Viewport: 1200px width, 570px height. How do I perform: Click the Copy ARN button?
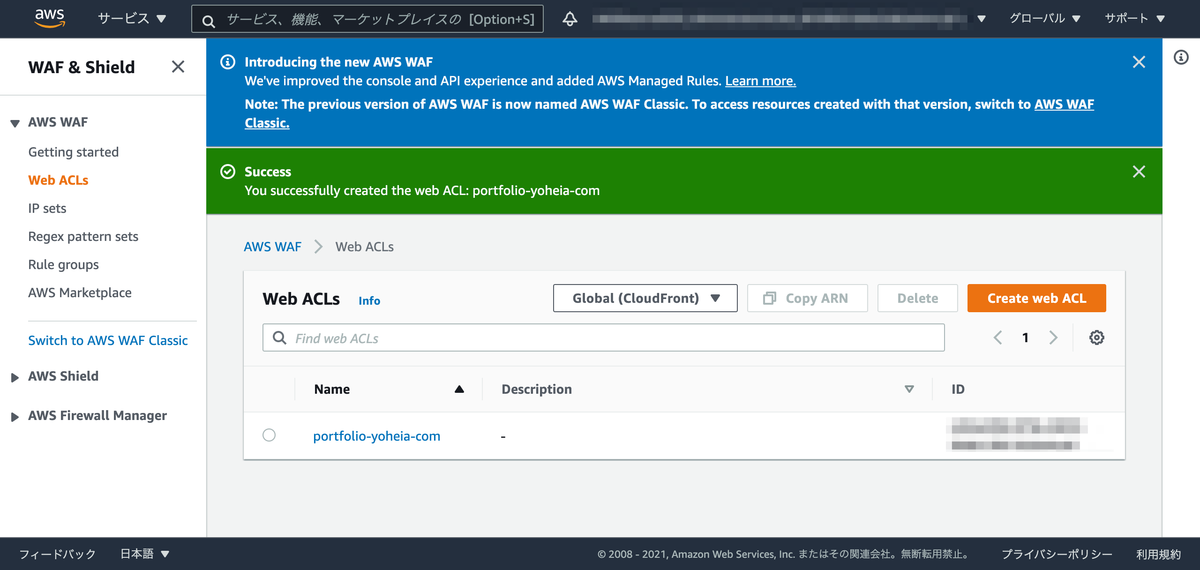pyautogui.click(x=807, y=298)
